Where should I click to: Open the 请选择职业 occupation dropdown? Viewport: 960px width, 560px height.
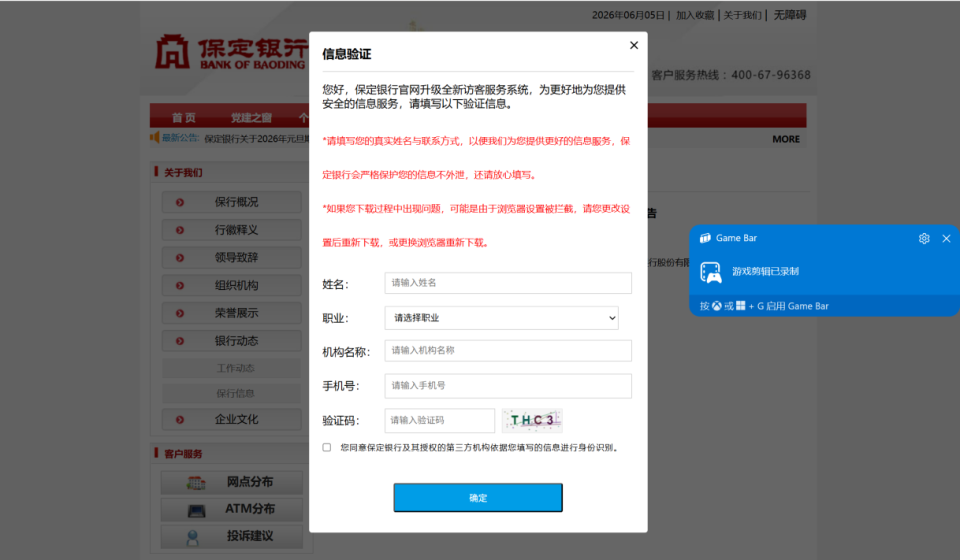coord(501,318)
